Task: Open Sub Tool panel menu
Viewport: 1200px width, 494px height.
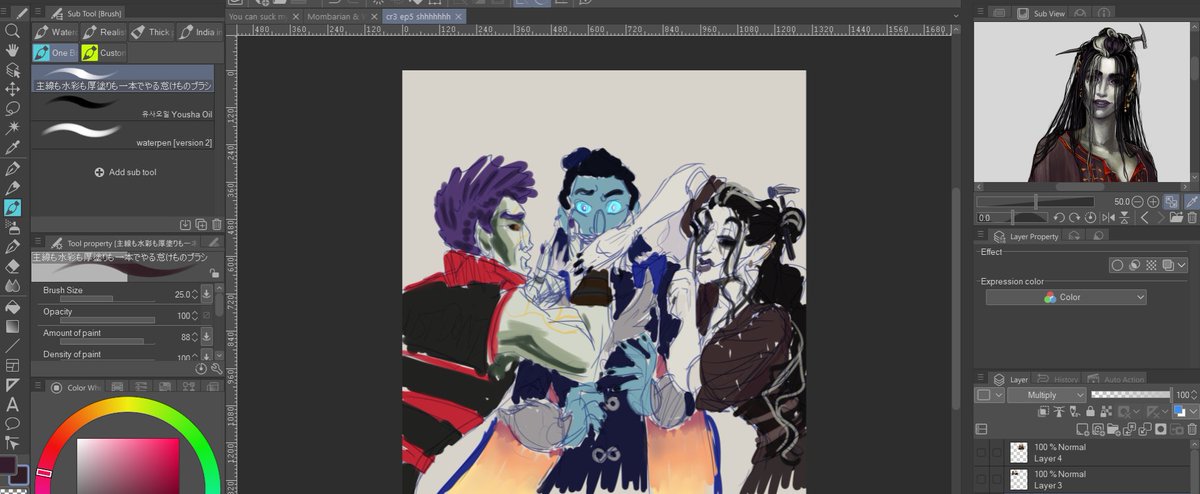Action: click(x=38, y=14)
